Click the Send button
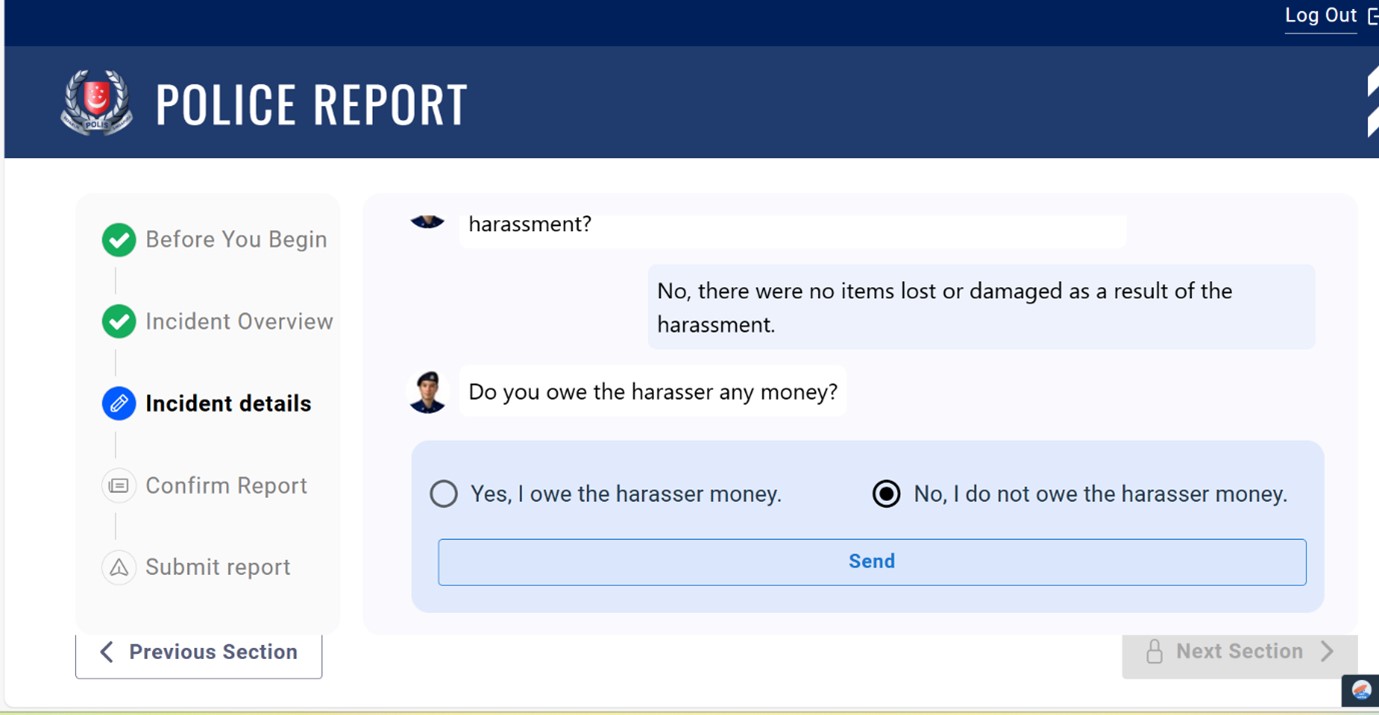This screenshot has width=1379, height=715. pyautogui.click(x=871, y=561)
